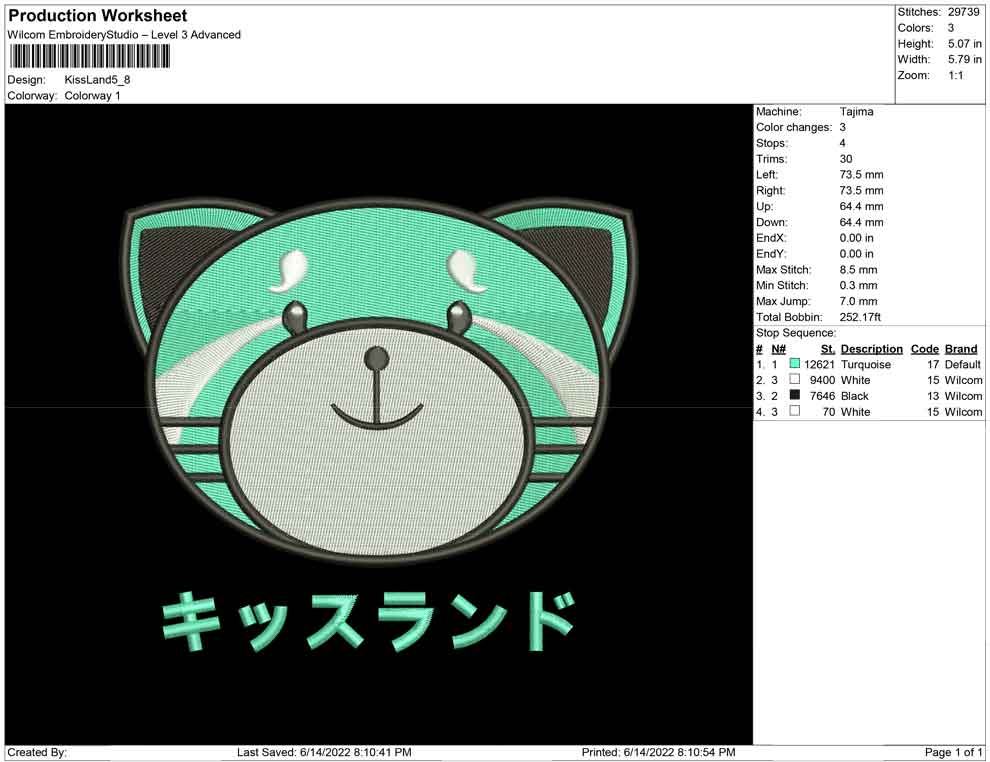Click the Turquoise color swatch in stop sequence
Image resolution: width=990 pixels, height=762 pixels.
(795, 364)
